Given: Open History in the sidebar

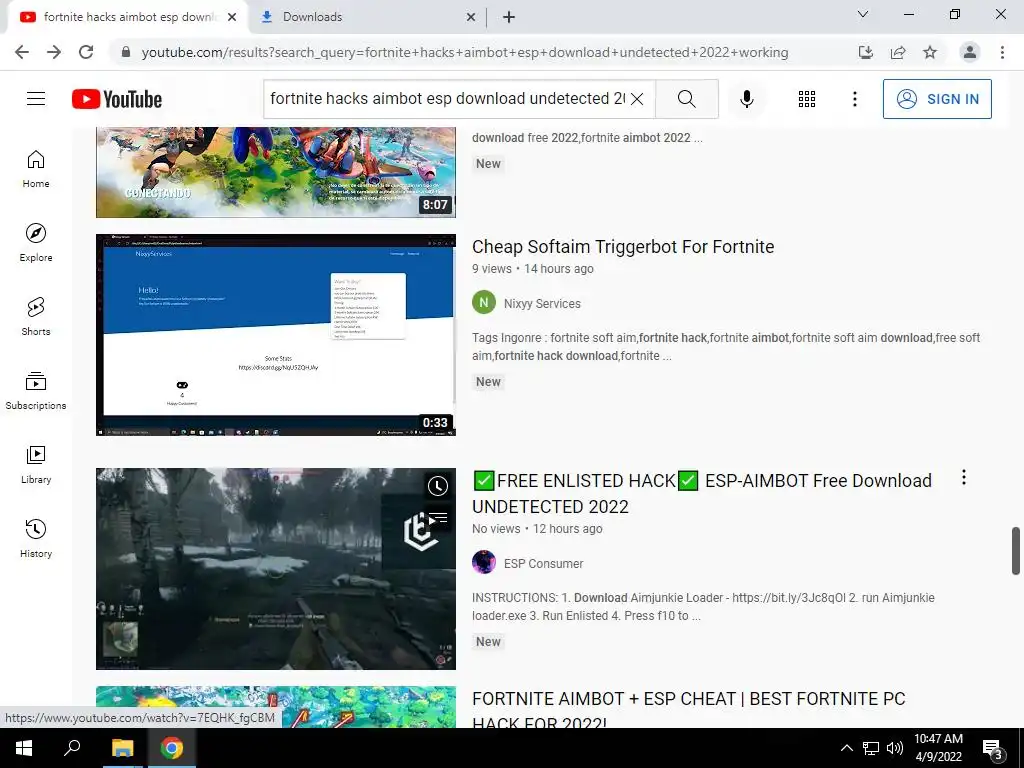Looking at the screenshot, I should (36, 538).
